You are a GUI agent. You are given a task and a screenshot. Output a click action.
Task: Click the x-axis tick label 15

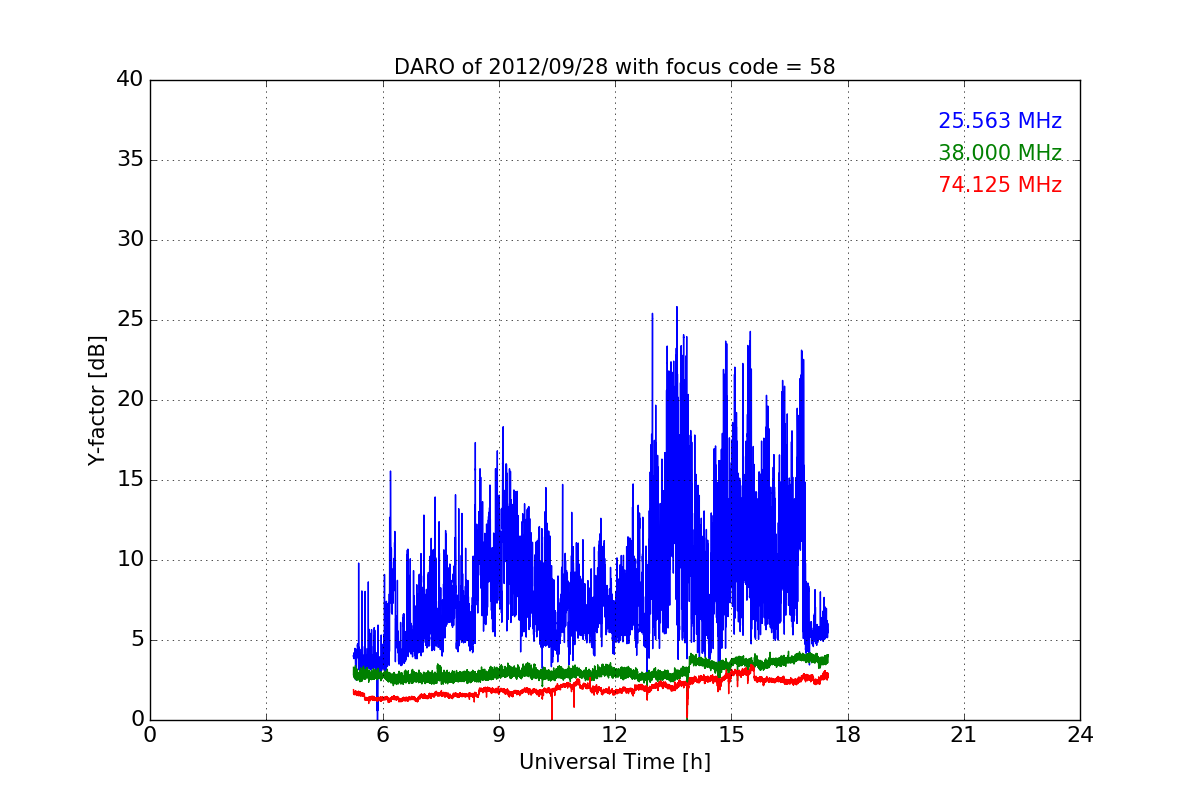tap(731, 734)
